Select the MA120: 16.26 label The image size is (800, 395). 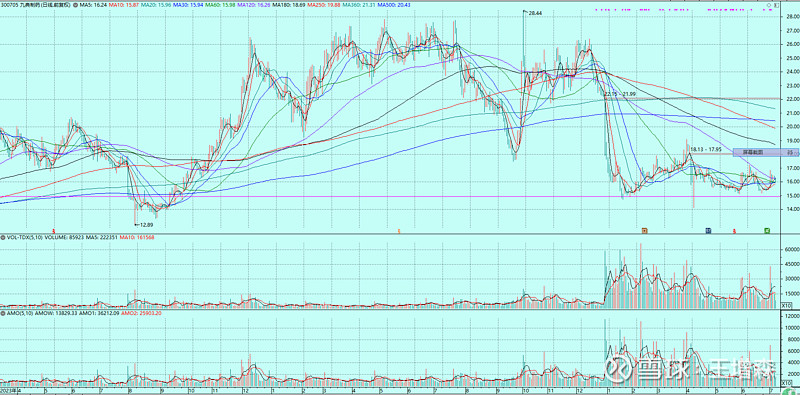pyautogui.click(x=255, y=5)
